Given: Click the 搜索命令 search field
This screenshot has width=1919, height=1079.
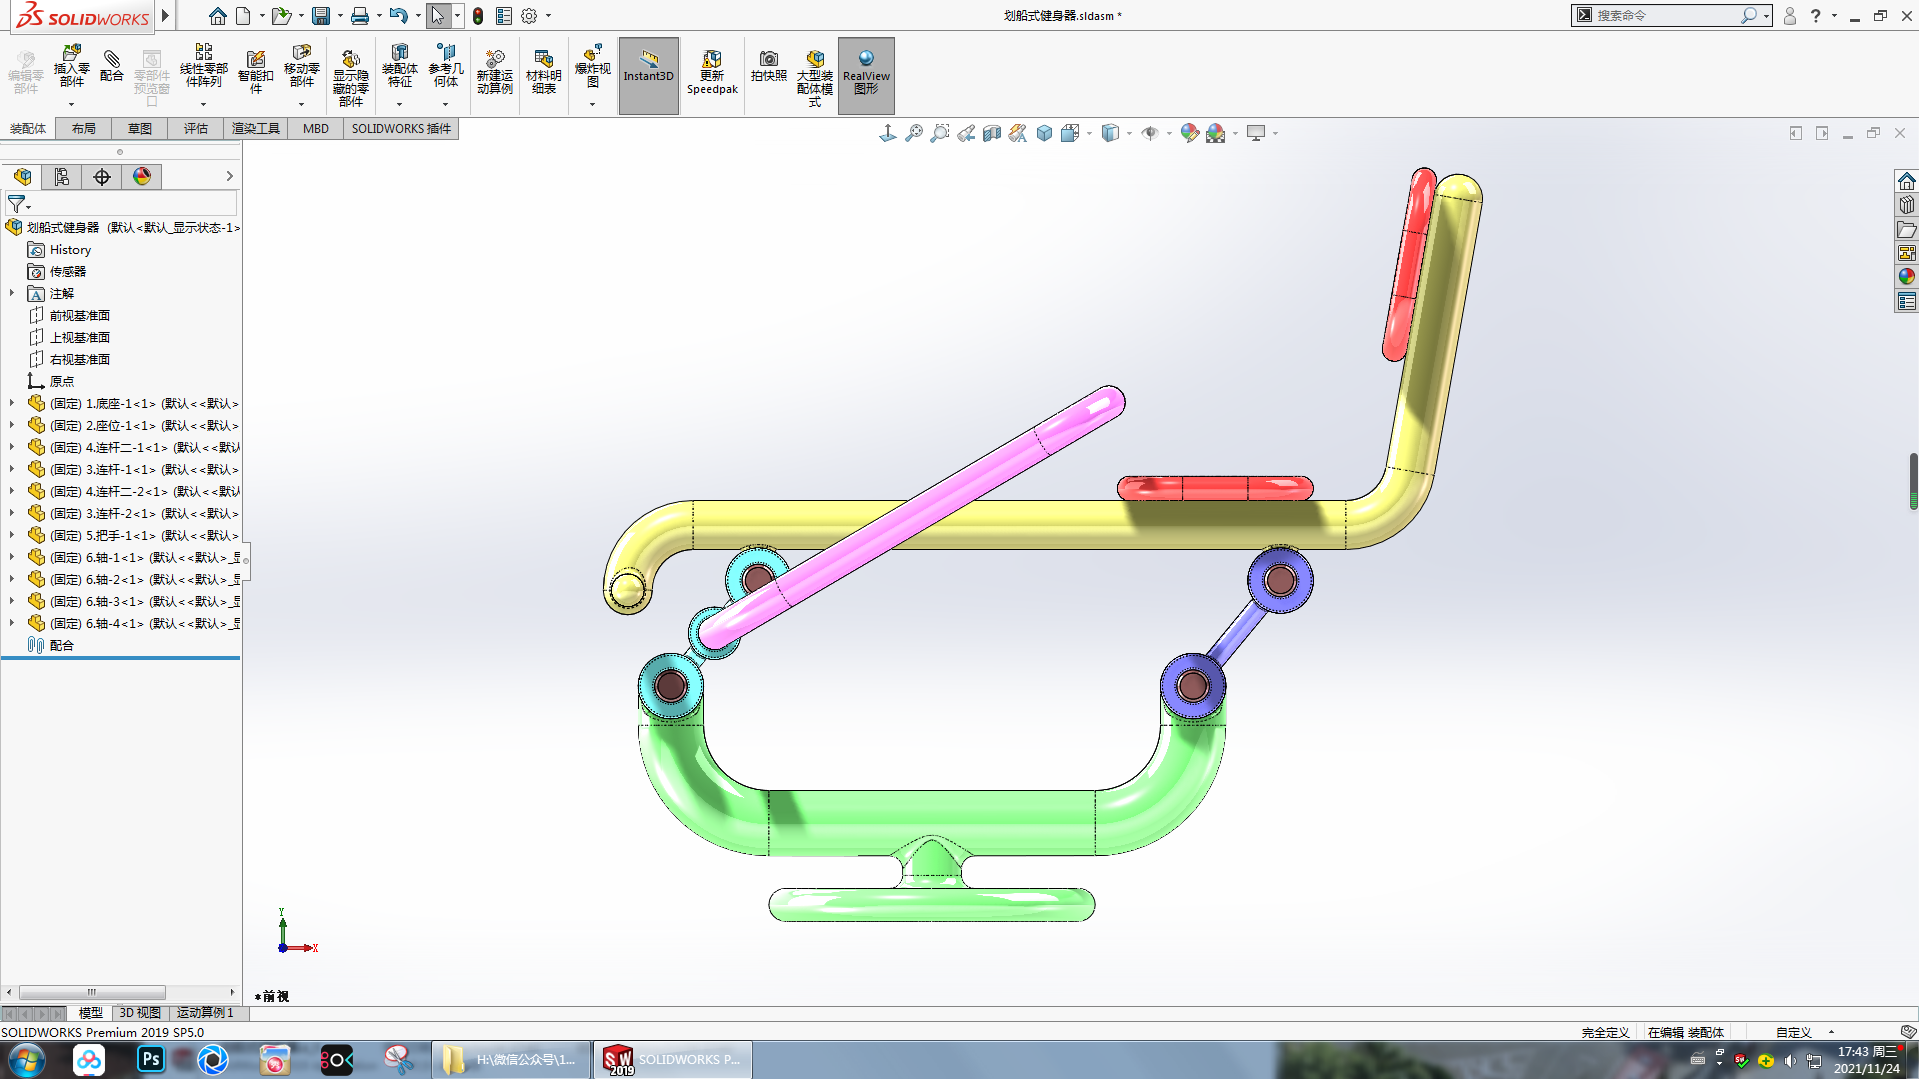Looking at the screenshot, I should click(1666, 16).
